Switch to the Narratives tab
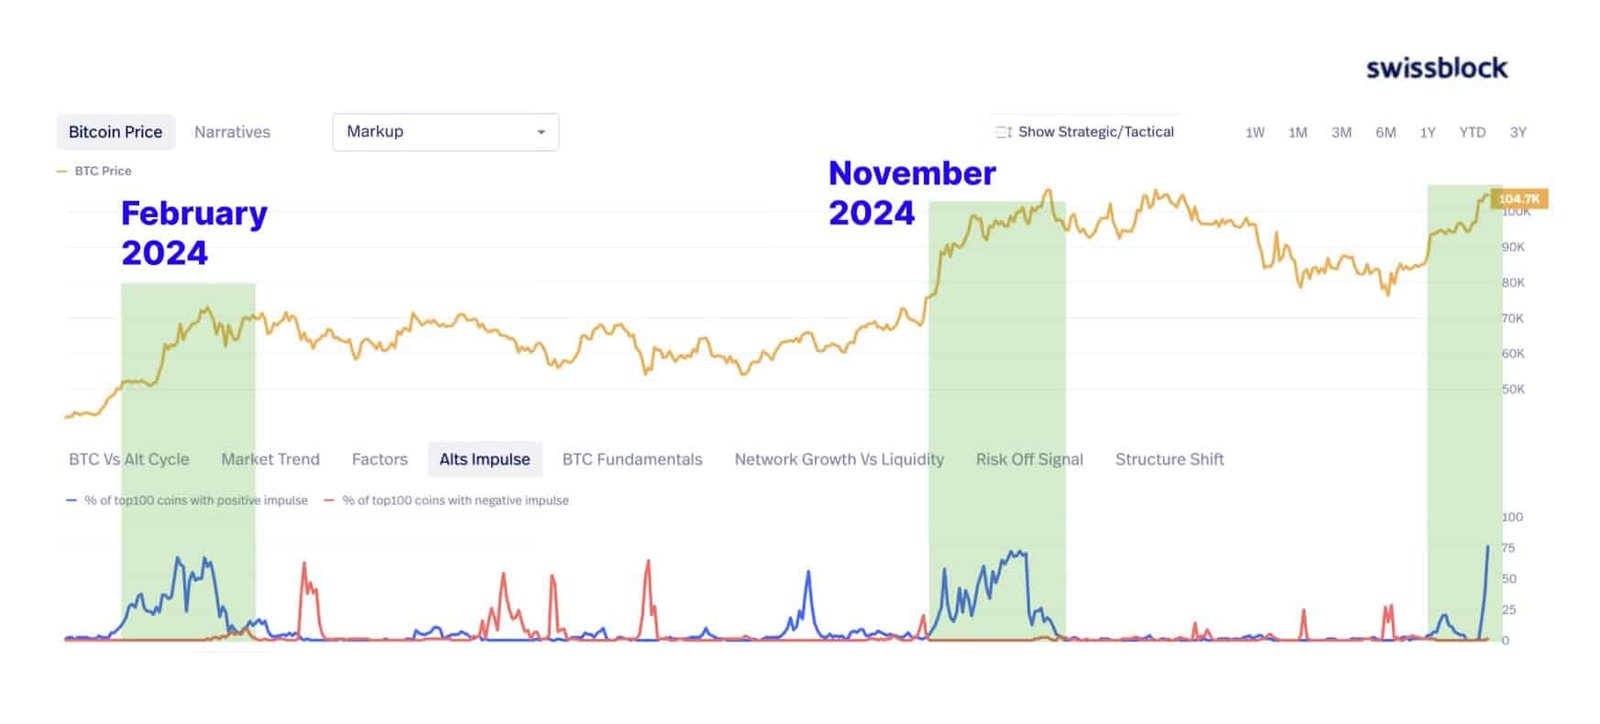Screen dimensions: 1600x724 tap(232, 132)
